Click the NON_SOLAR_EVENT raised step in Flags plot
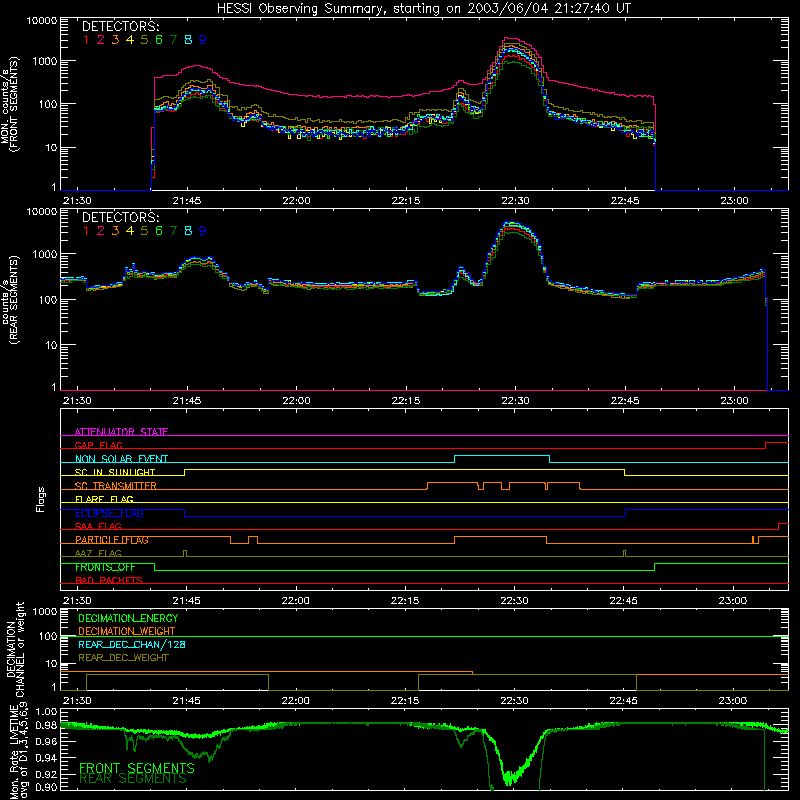800x800 pixels. [502, 456]
